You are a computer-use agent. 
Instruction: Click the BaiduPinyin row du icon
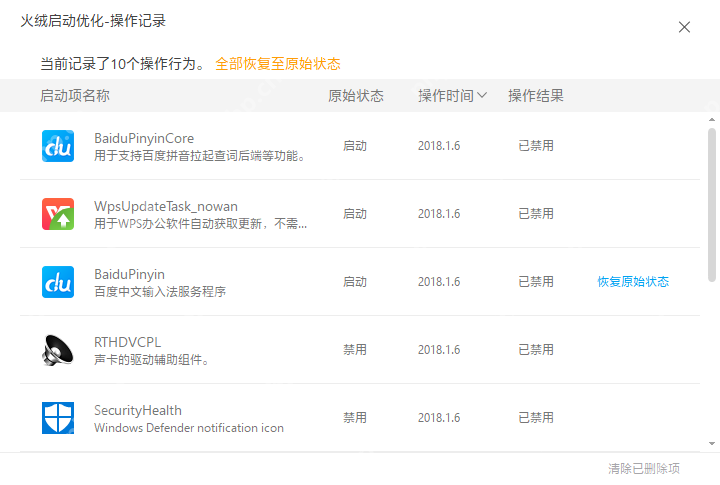(58, 282)
